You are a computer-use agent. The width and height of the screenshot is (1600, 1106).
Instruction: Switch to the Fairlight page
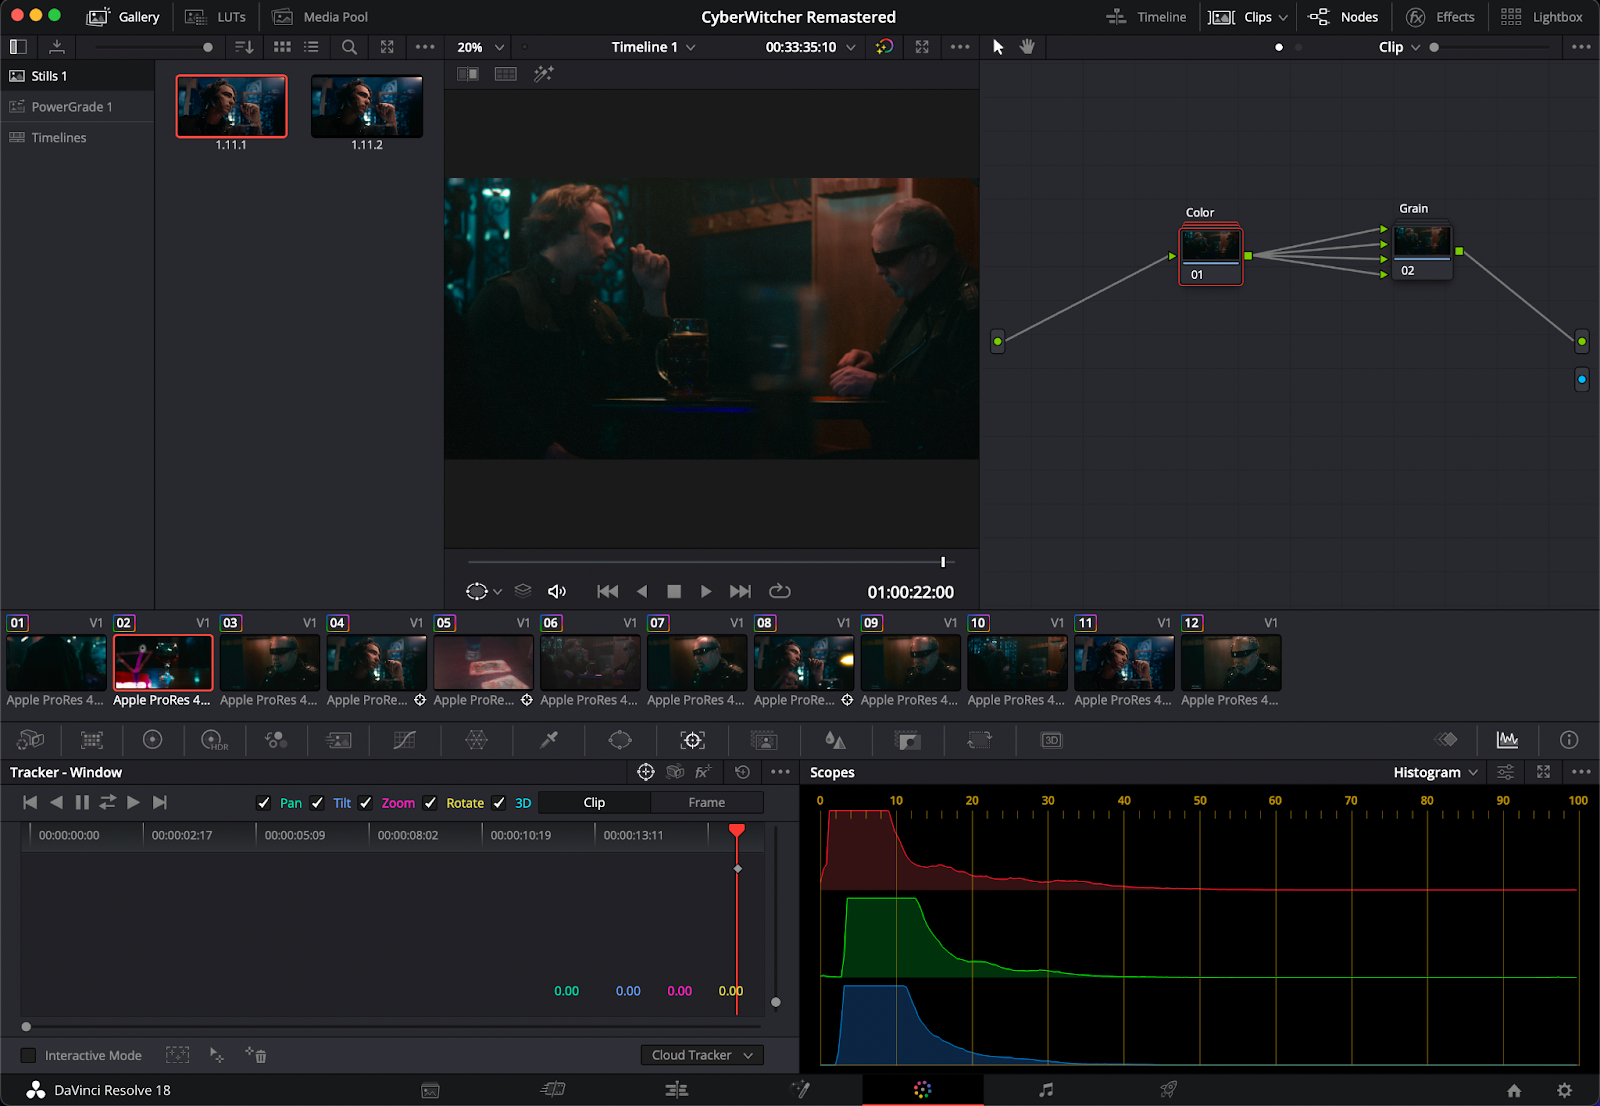[x=1046, y=1090]
